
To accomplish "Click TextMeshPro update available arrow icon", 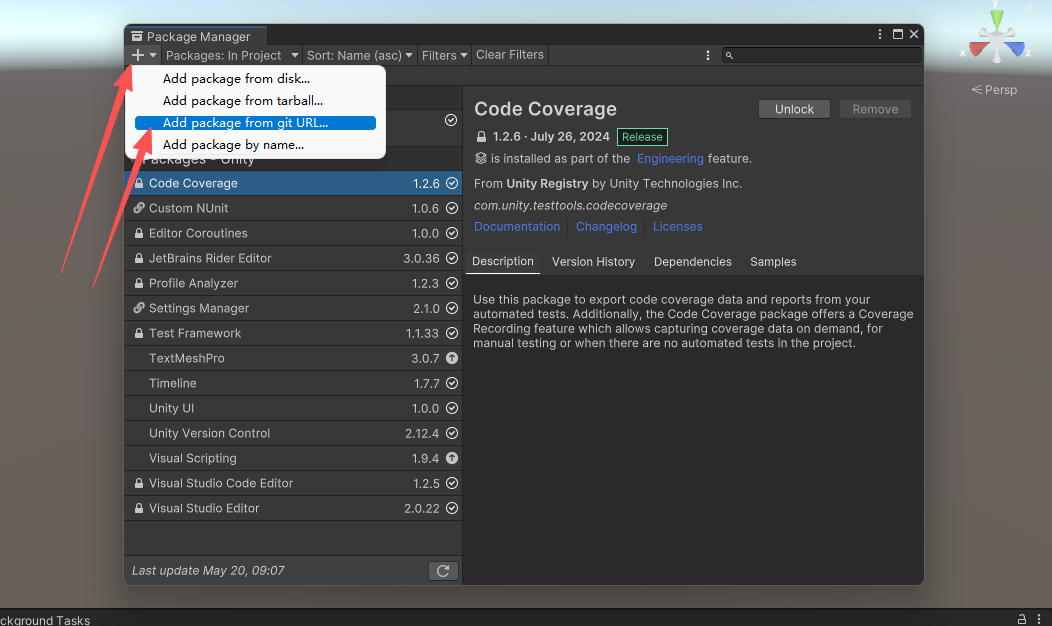I will [x=452, y=358].
